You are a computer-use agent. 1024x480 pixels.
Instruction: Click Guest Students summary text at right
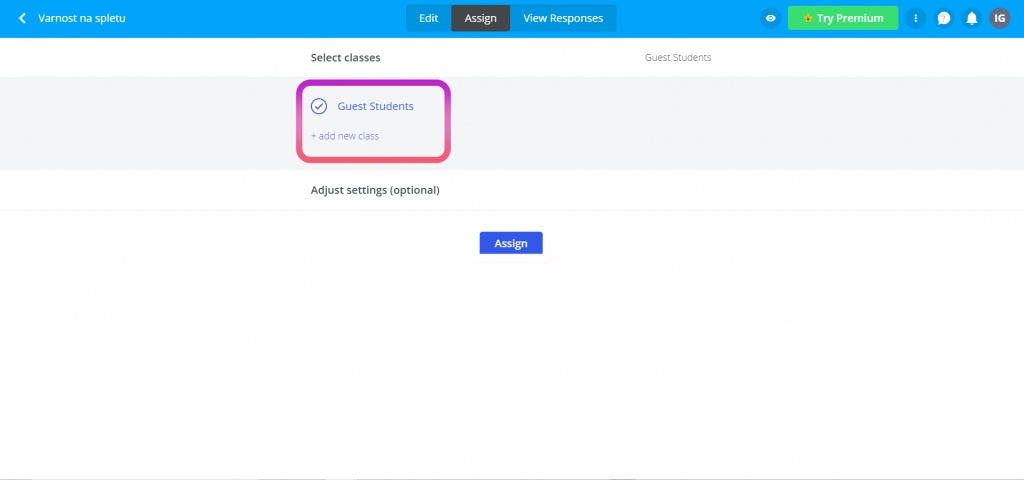tap(678, 57)
